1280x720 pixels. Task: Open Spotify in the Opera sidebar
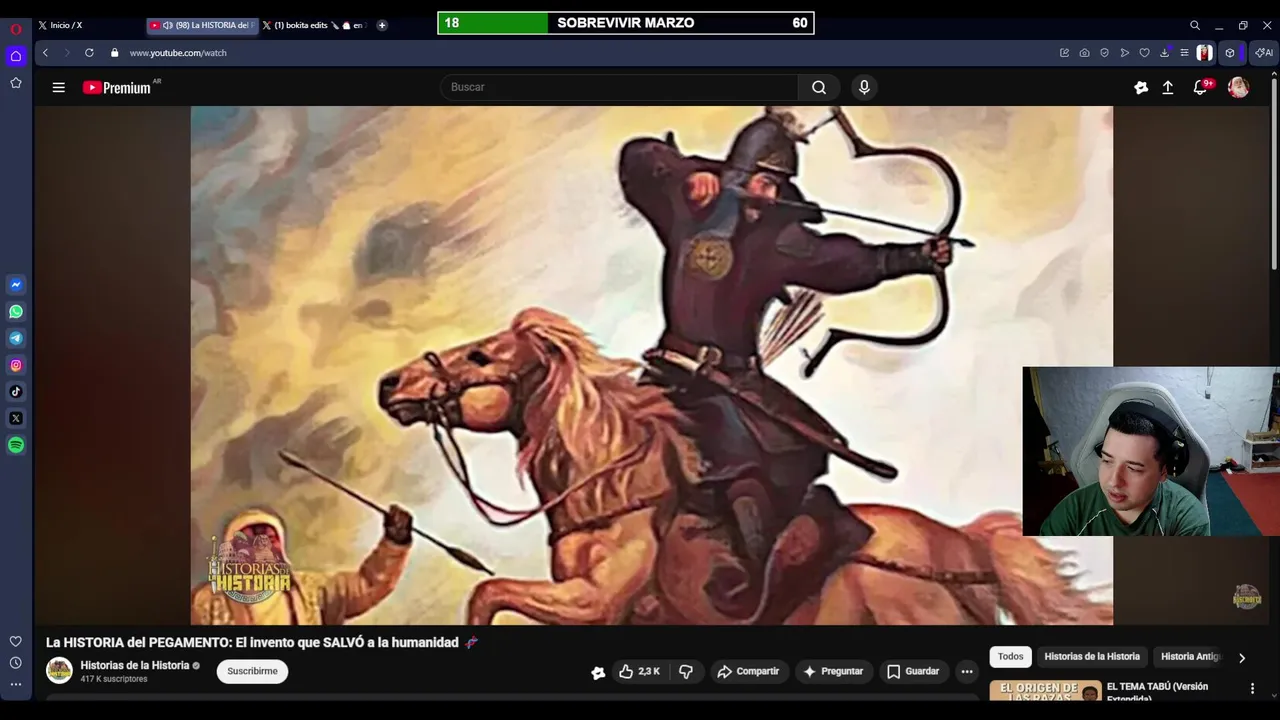tap(16, 445)
